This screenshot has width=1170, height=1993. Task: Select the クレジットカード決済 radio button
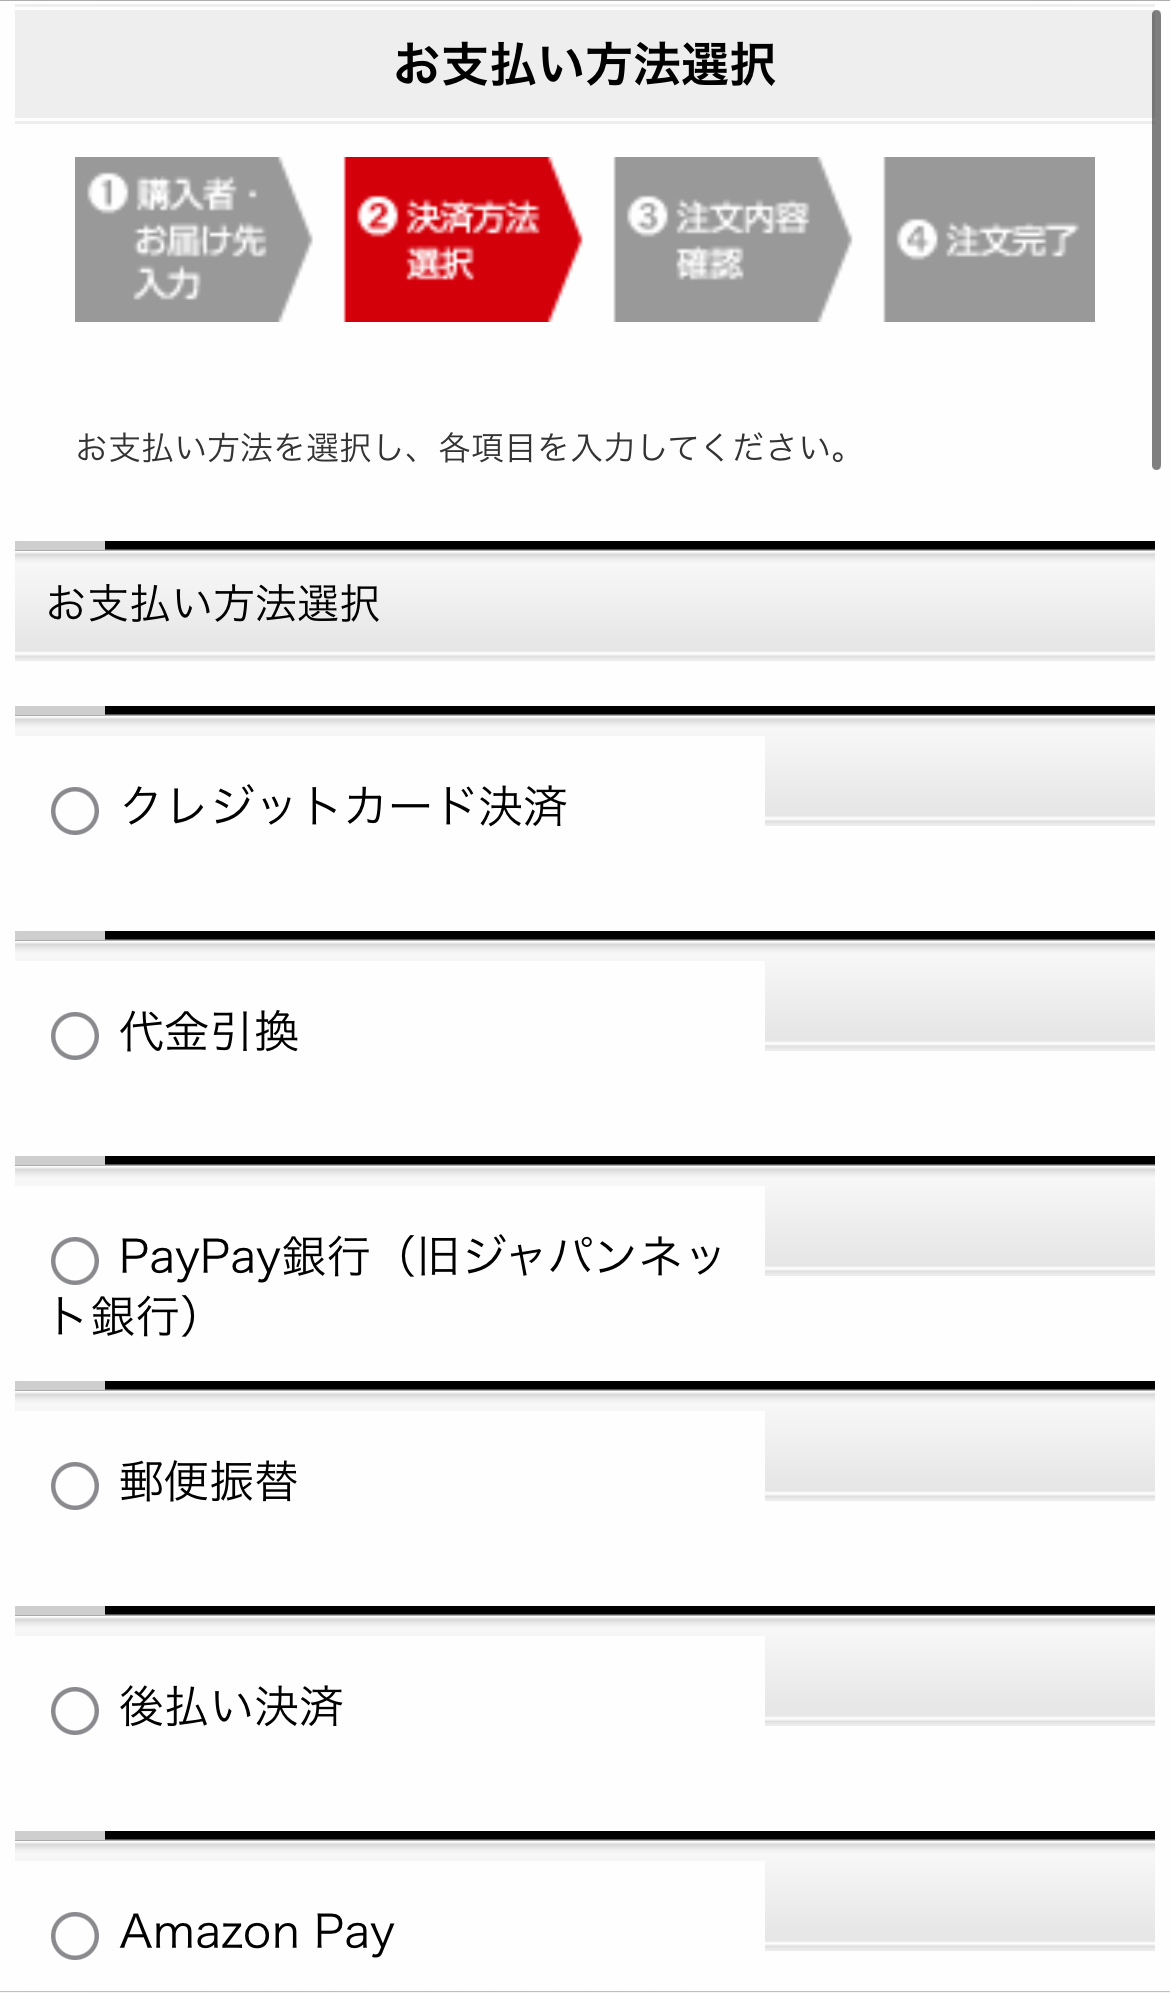(75, 810)
